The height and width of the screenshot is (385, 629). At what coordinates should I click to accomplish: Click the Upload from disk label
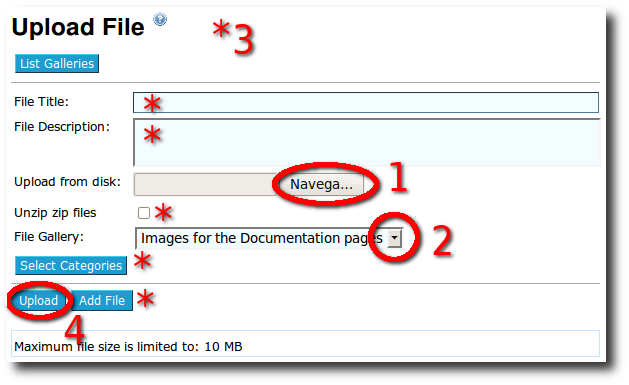[x=67, y=182]
